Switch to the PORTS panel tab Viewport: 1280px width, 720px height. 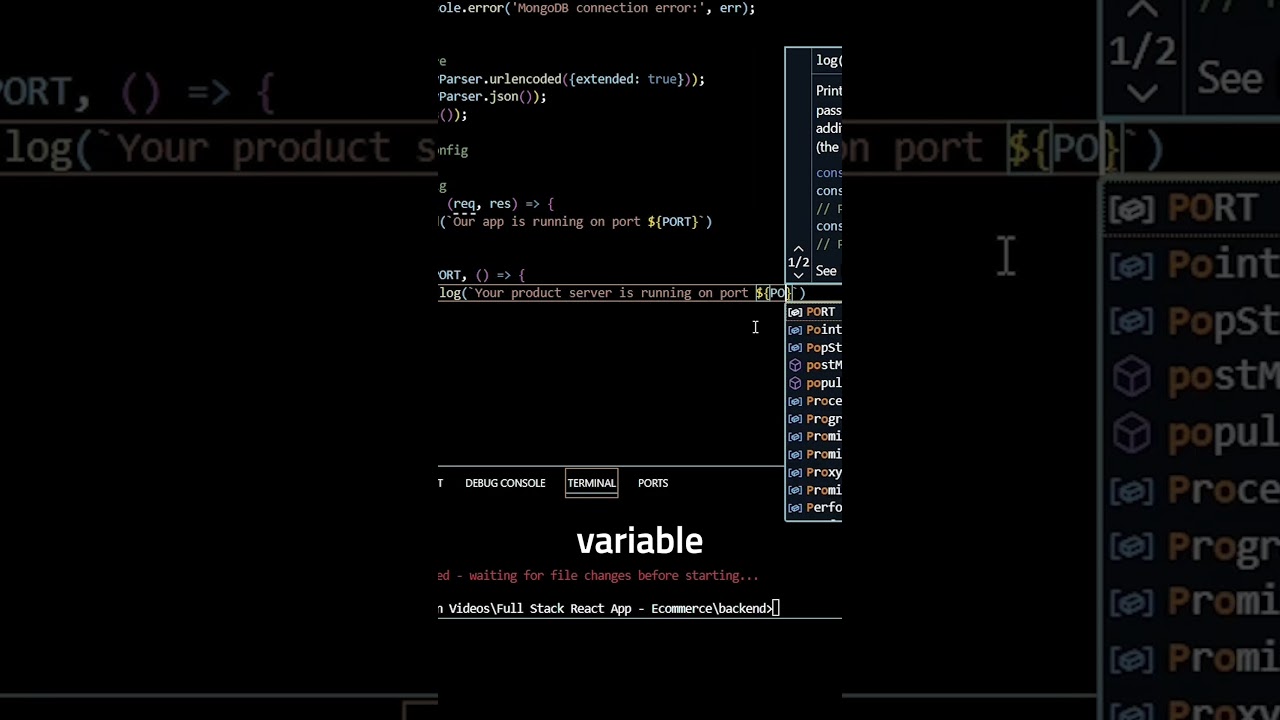[653, 483]
